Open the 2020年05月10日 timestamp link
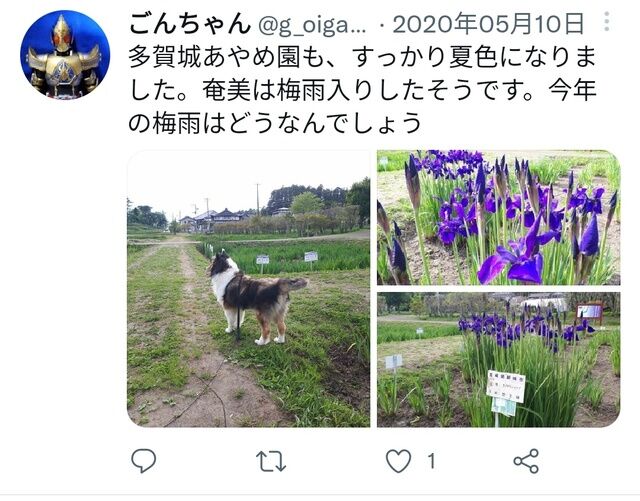 [x=488, y=24]
